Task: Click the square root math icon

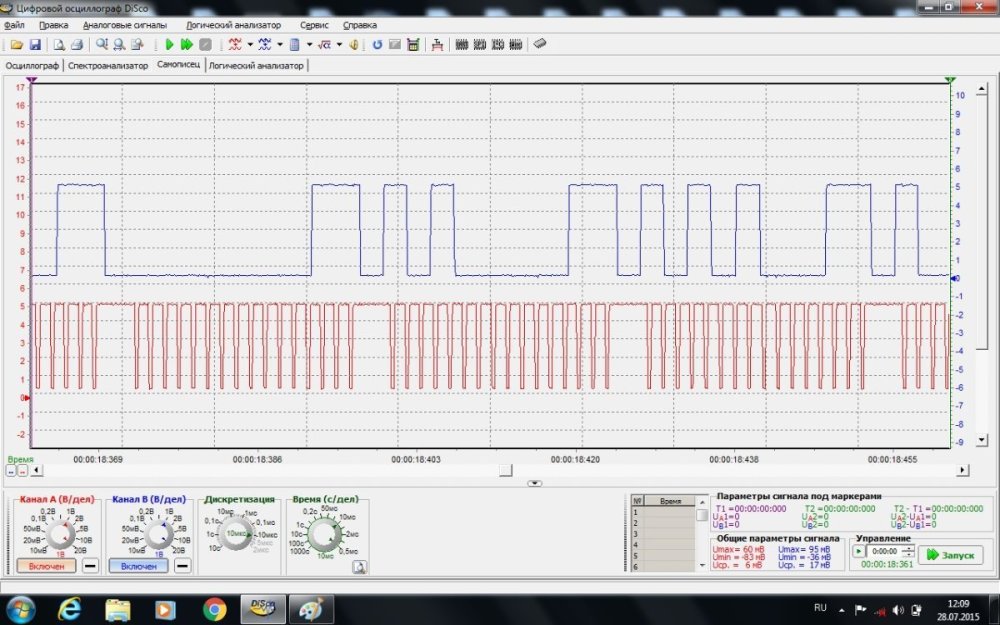Action: pyautogui.click(x=325, y=45)
